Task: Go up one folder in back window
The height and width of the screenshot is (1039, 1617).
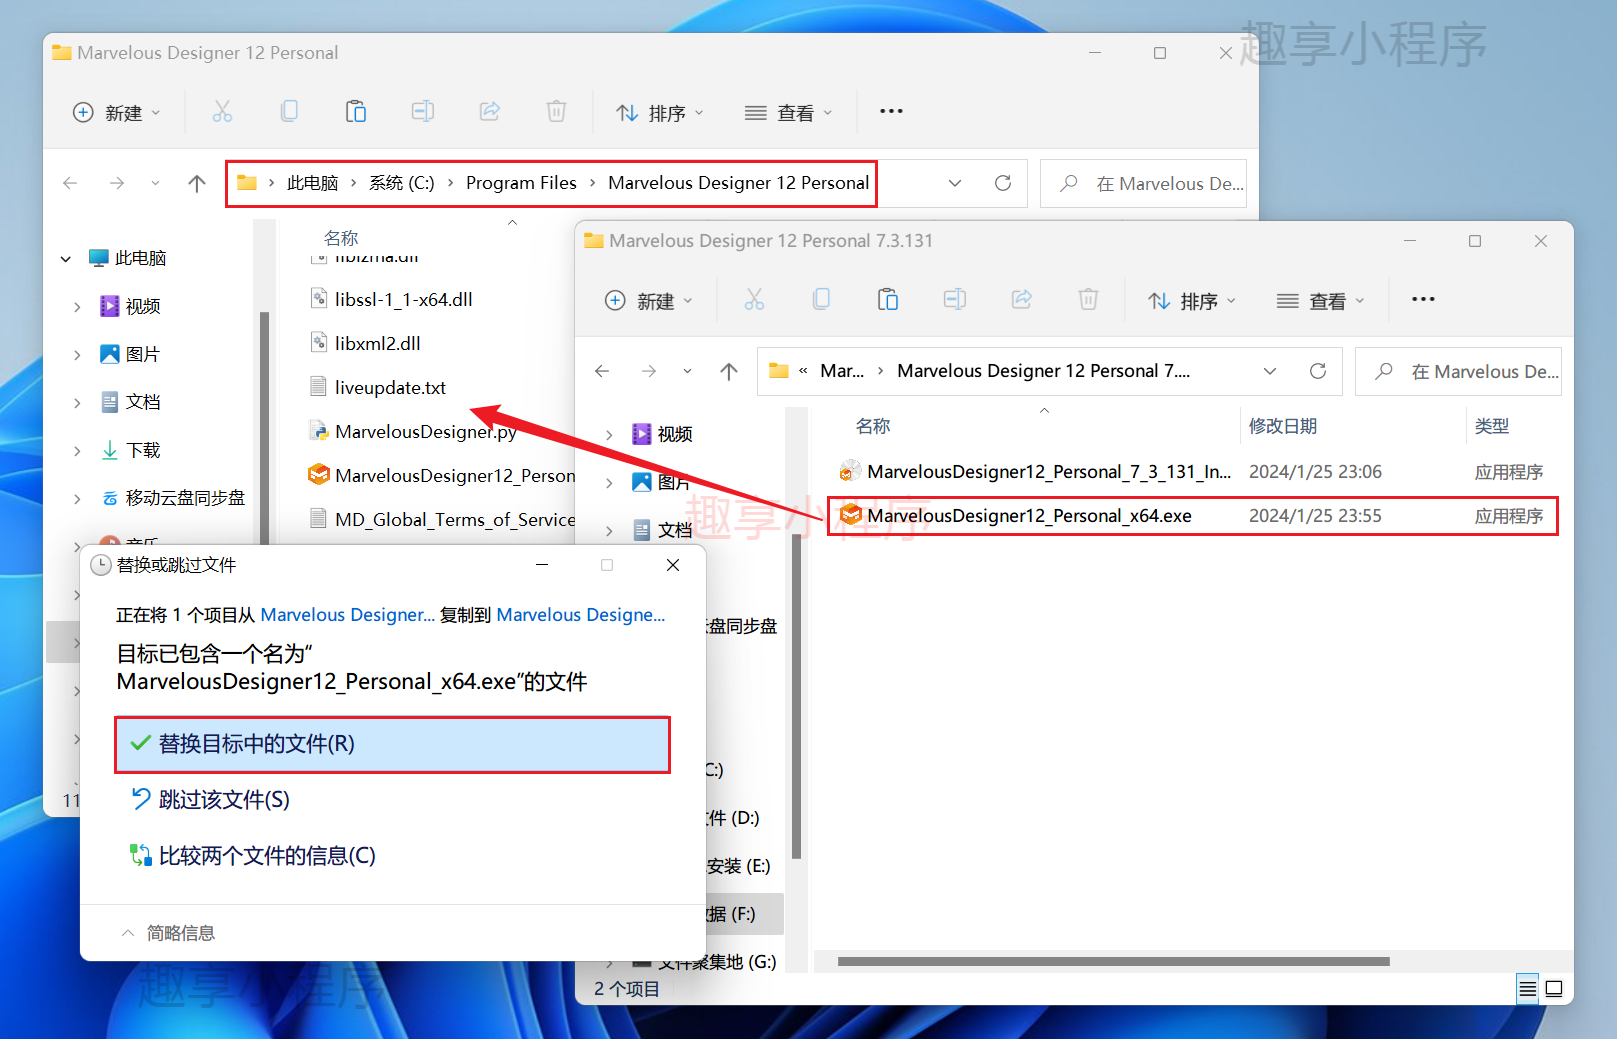Action: tap(197, 183)
